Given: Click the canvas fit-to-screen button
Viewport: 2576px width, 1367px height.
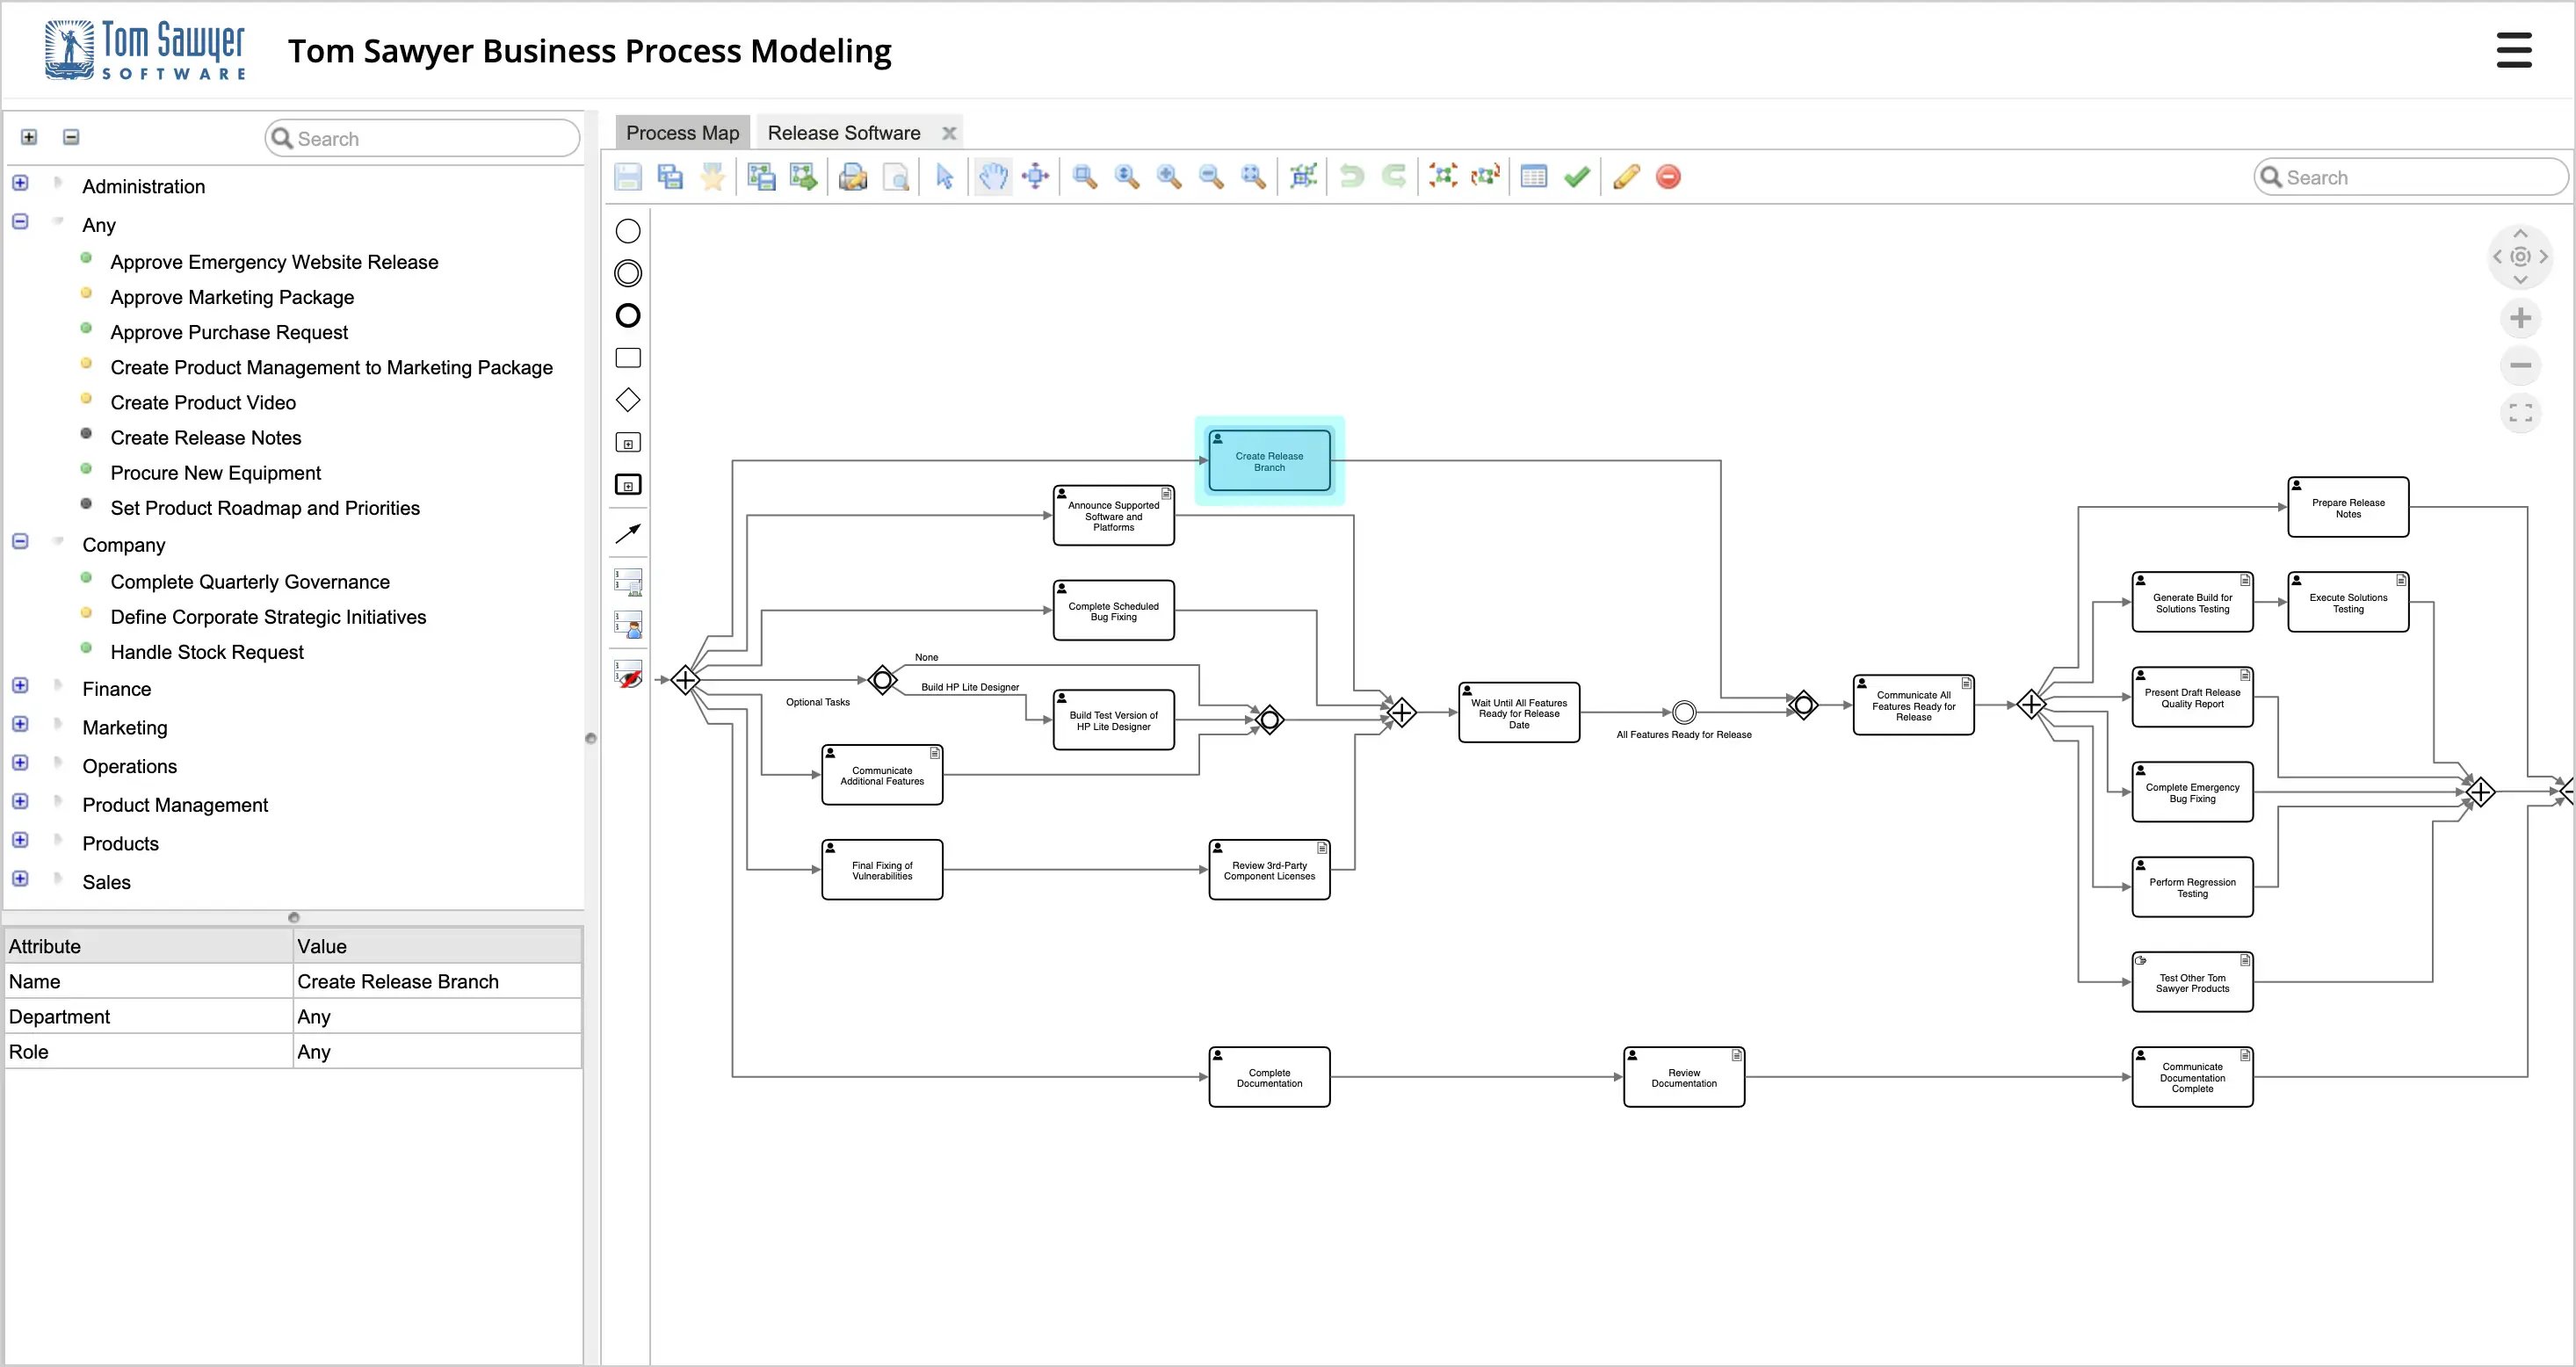Looking at the screenshot, I should (2520, 413).
